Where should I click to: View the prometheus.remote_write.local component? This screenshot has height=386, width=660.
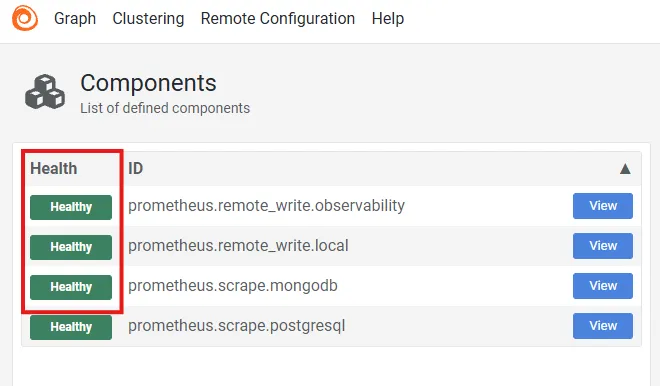point(602,246)
